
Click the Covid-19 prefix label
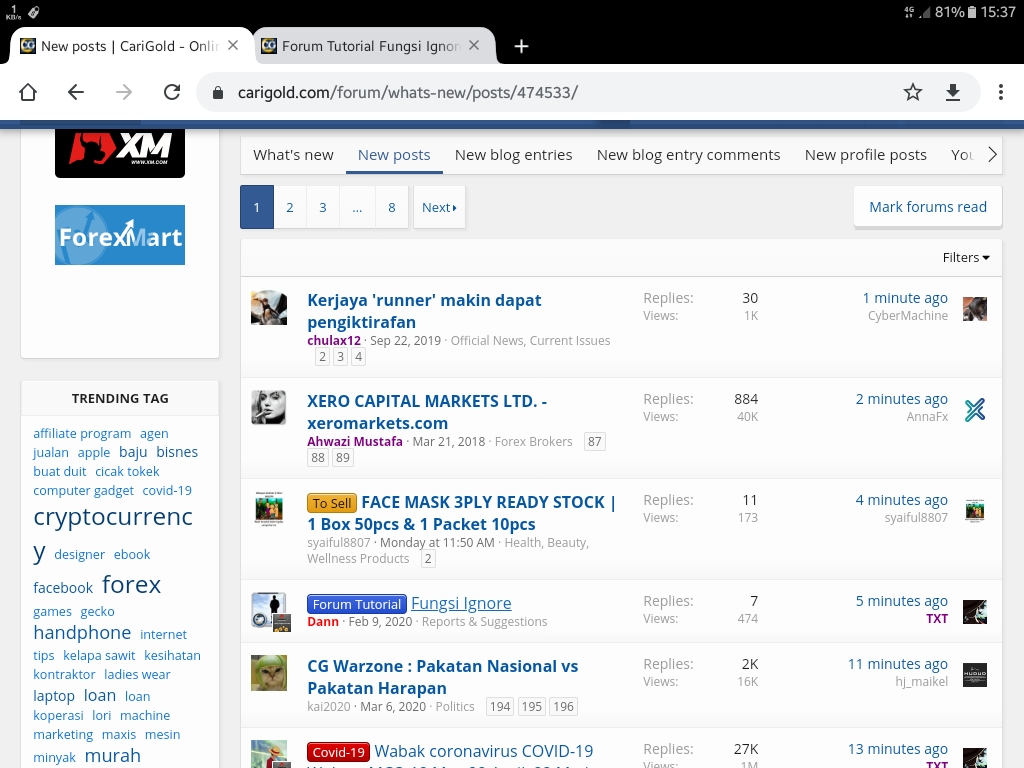coord(338,752)
